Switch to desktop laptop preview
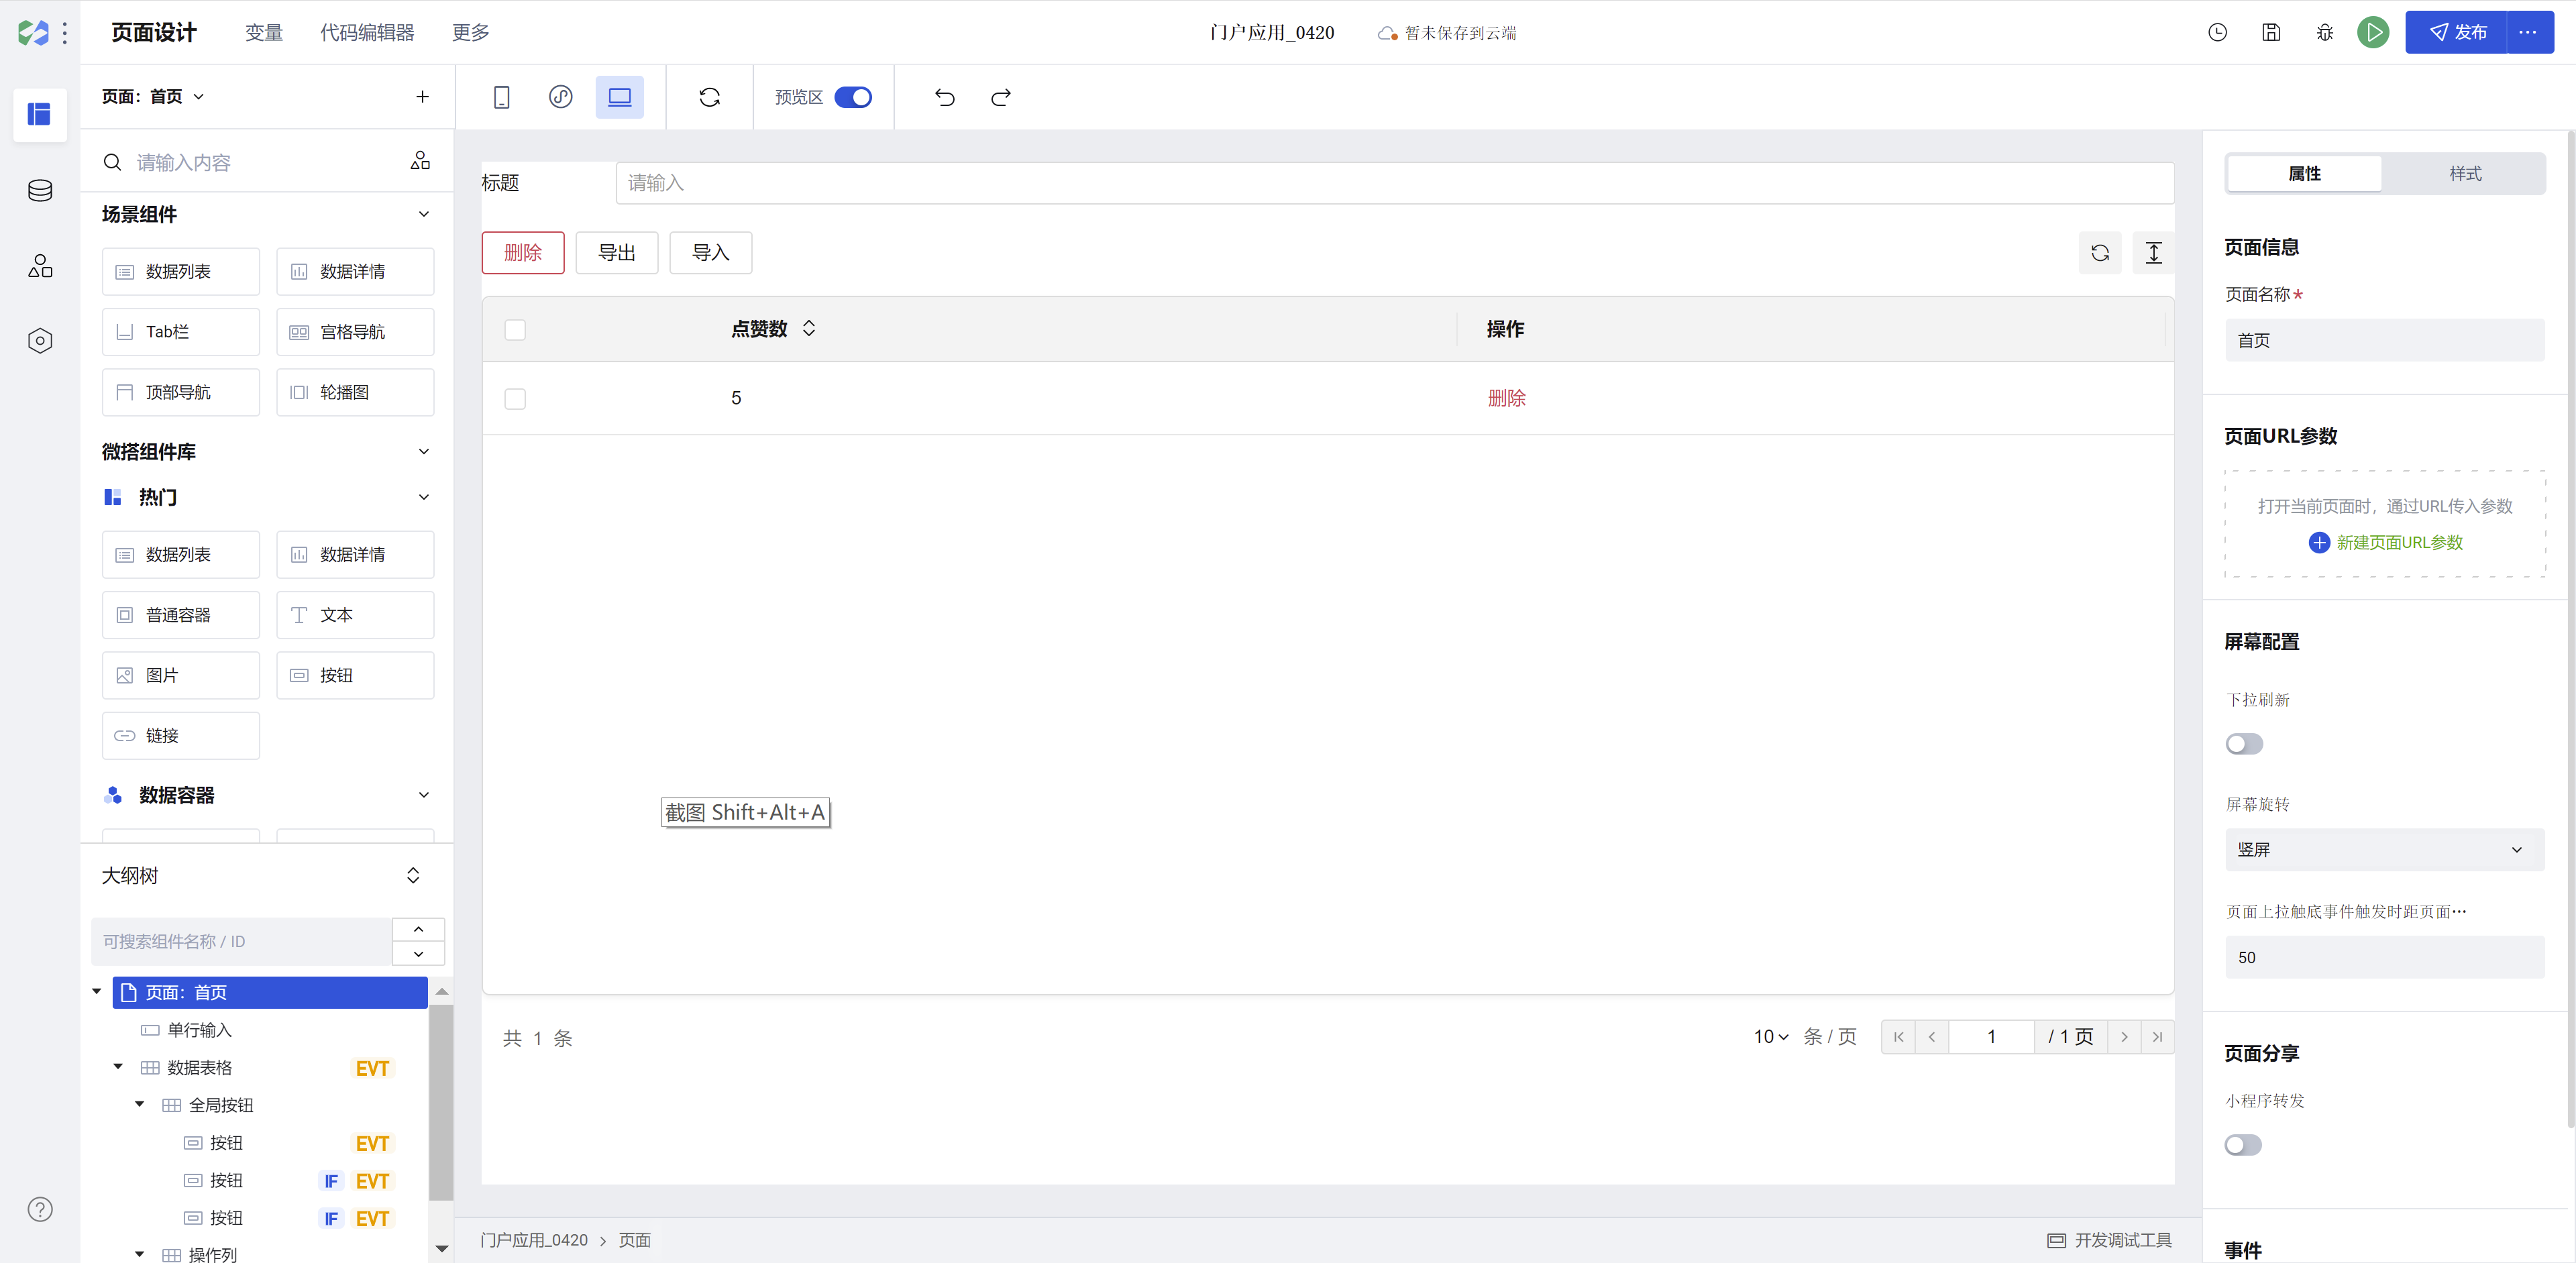 pos(620,97)
